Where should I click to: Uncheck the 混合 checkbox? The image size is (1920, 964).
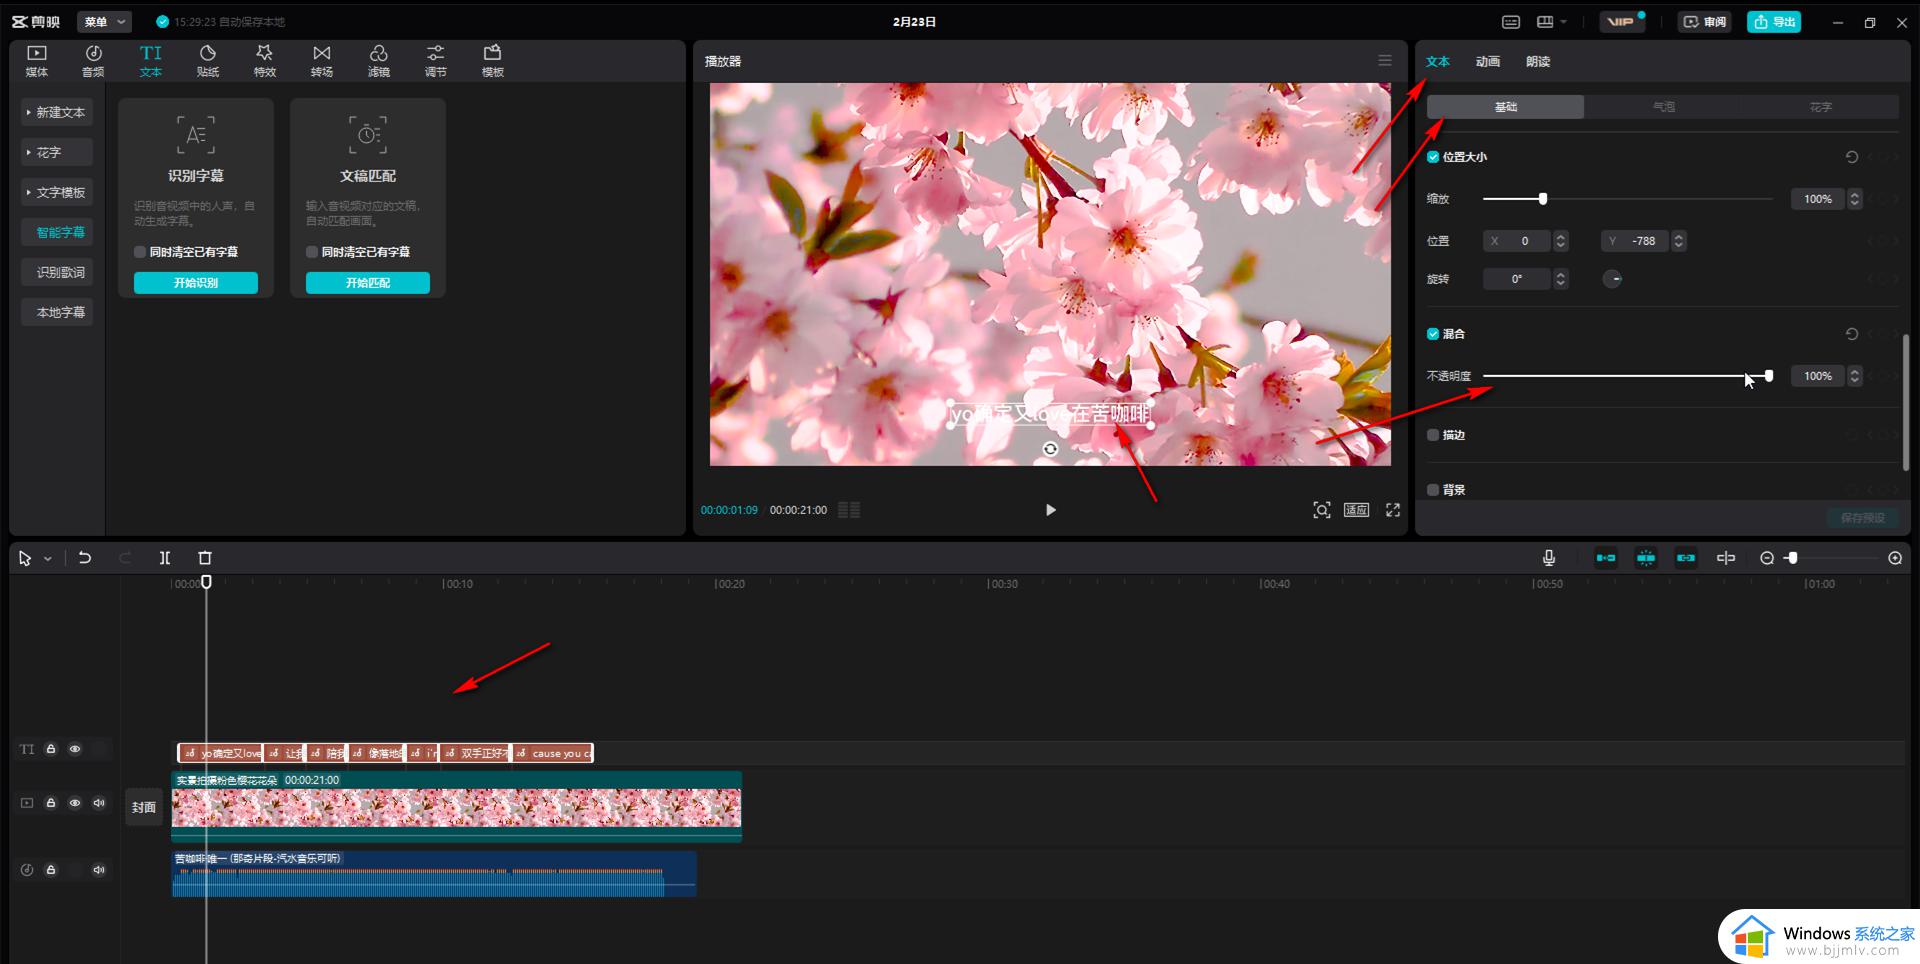click(1433, 334)
